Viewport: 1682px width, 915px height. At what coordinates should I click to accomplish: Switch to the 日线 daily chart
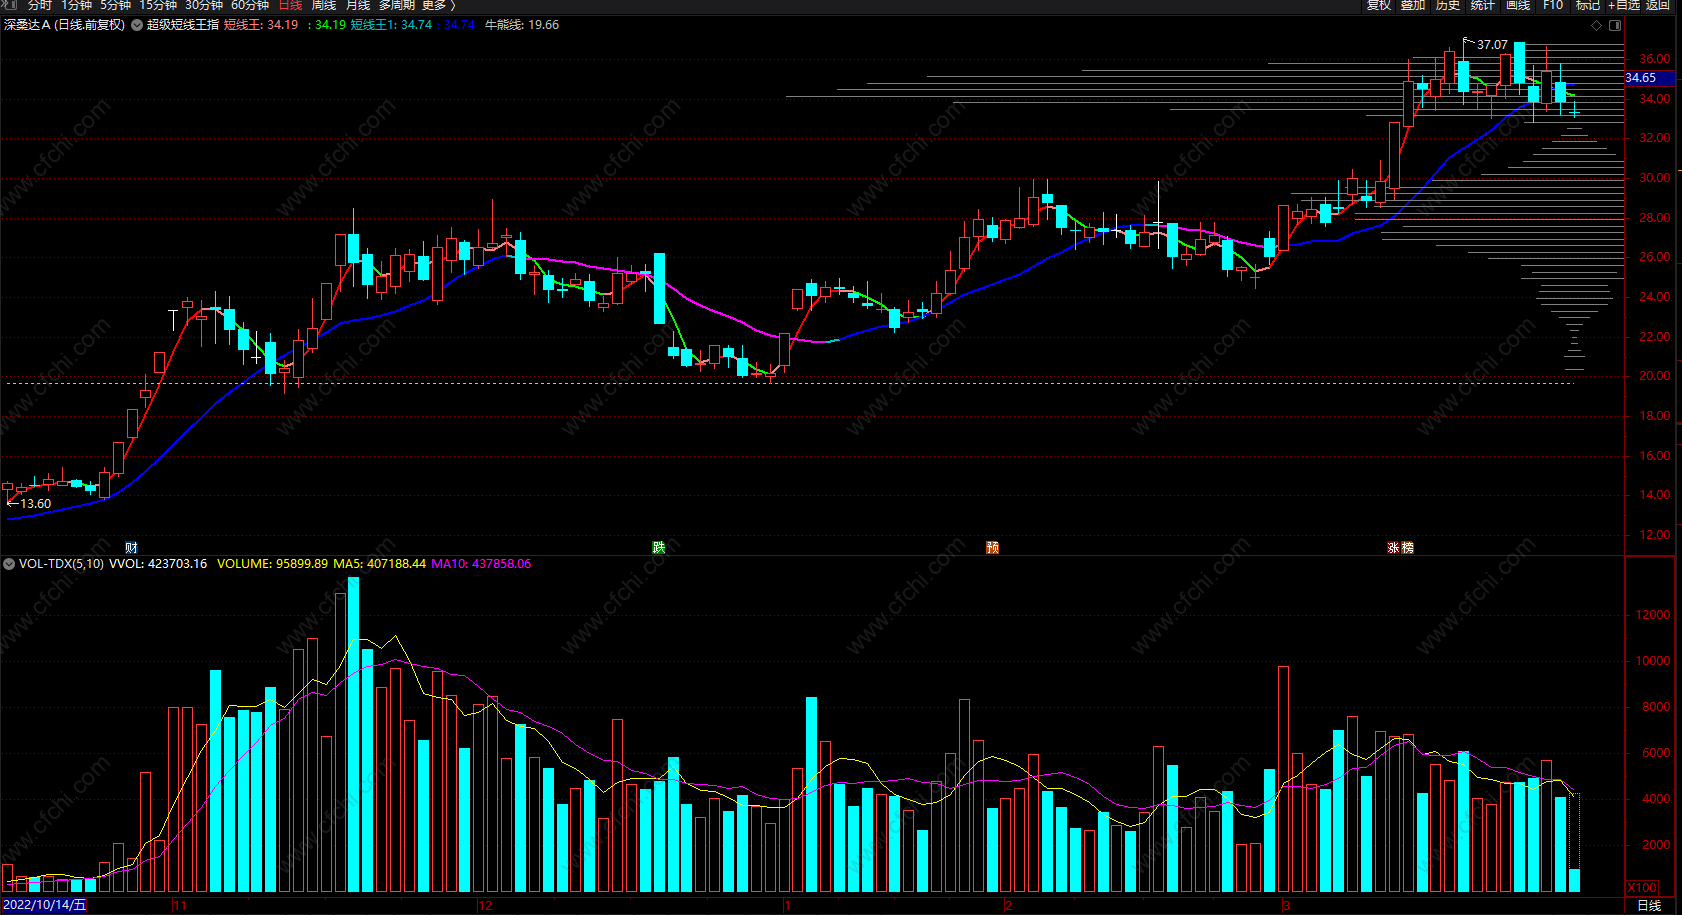tap(290, 5)
